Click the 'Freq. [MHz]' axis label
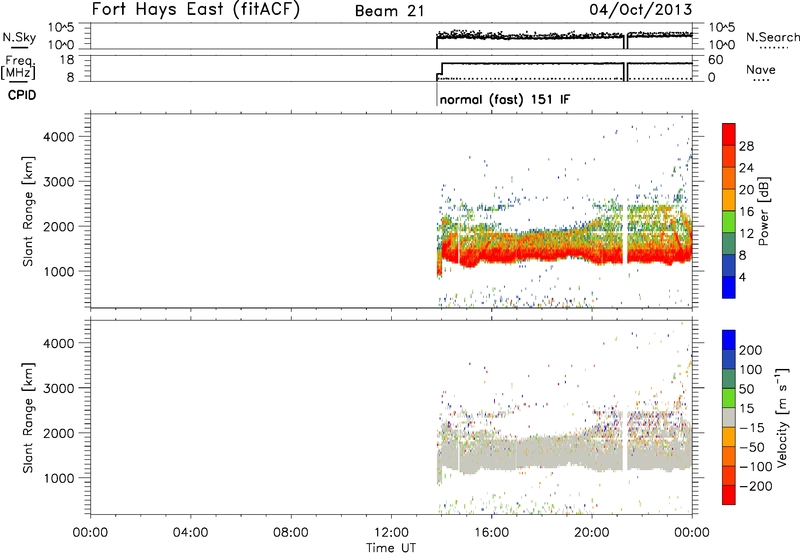The image size is (800, 554). (18, 68)
